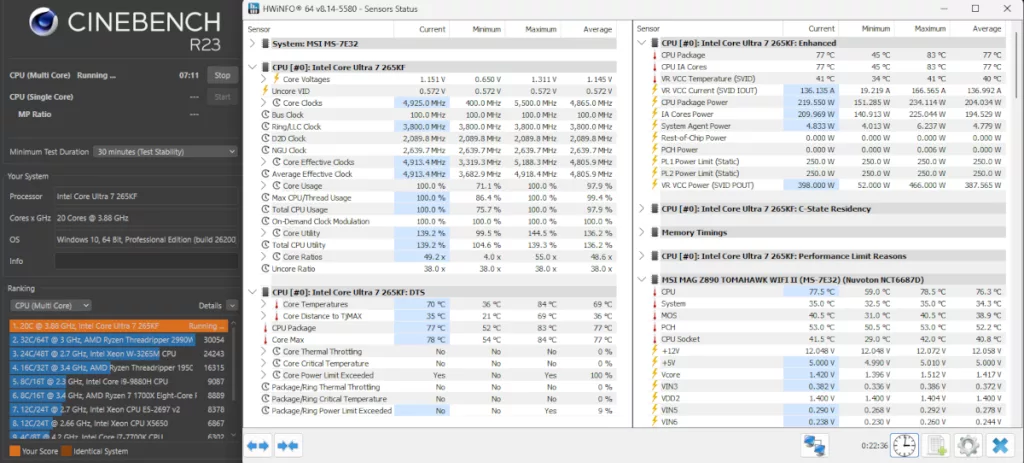Expand the Core Effective Clocks row
This screenshot has height=463, width=1024.
coord(263,162)
